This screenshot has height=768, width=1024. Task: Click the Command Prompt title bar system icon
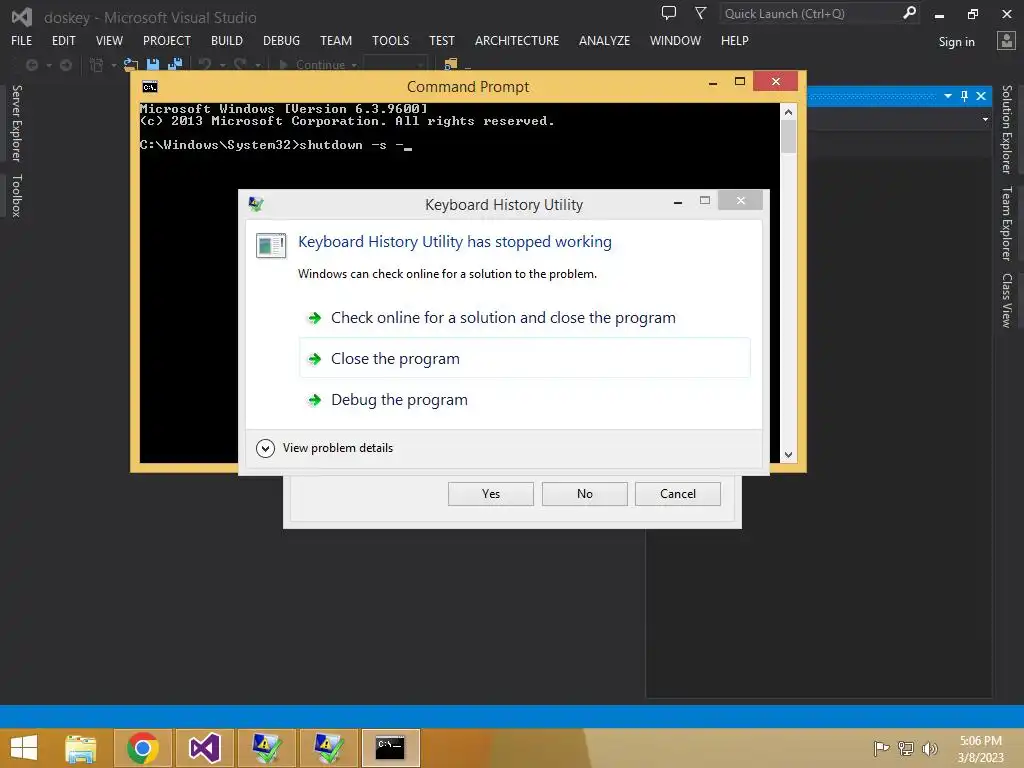(x=150, y=87)
